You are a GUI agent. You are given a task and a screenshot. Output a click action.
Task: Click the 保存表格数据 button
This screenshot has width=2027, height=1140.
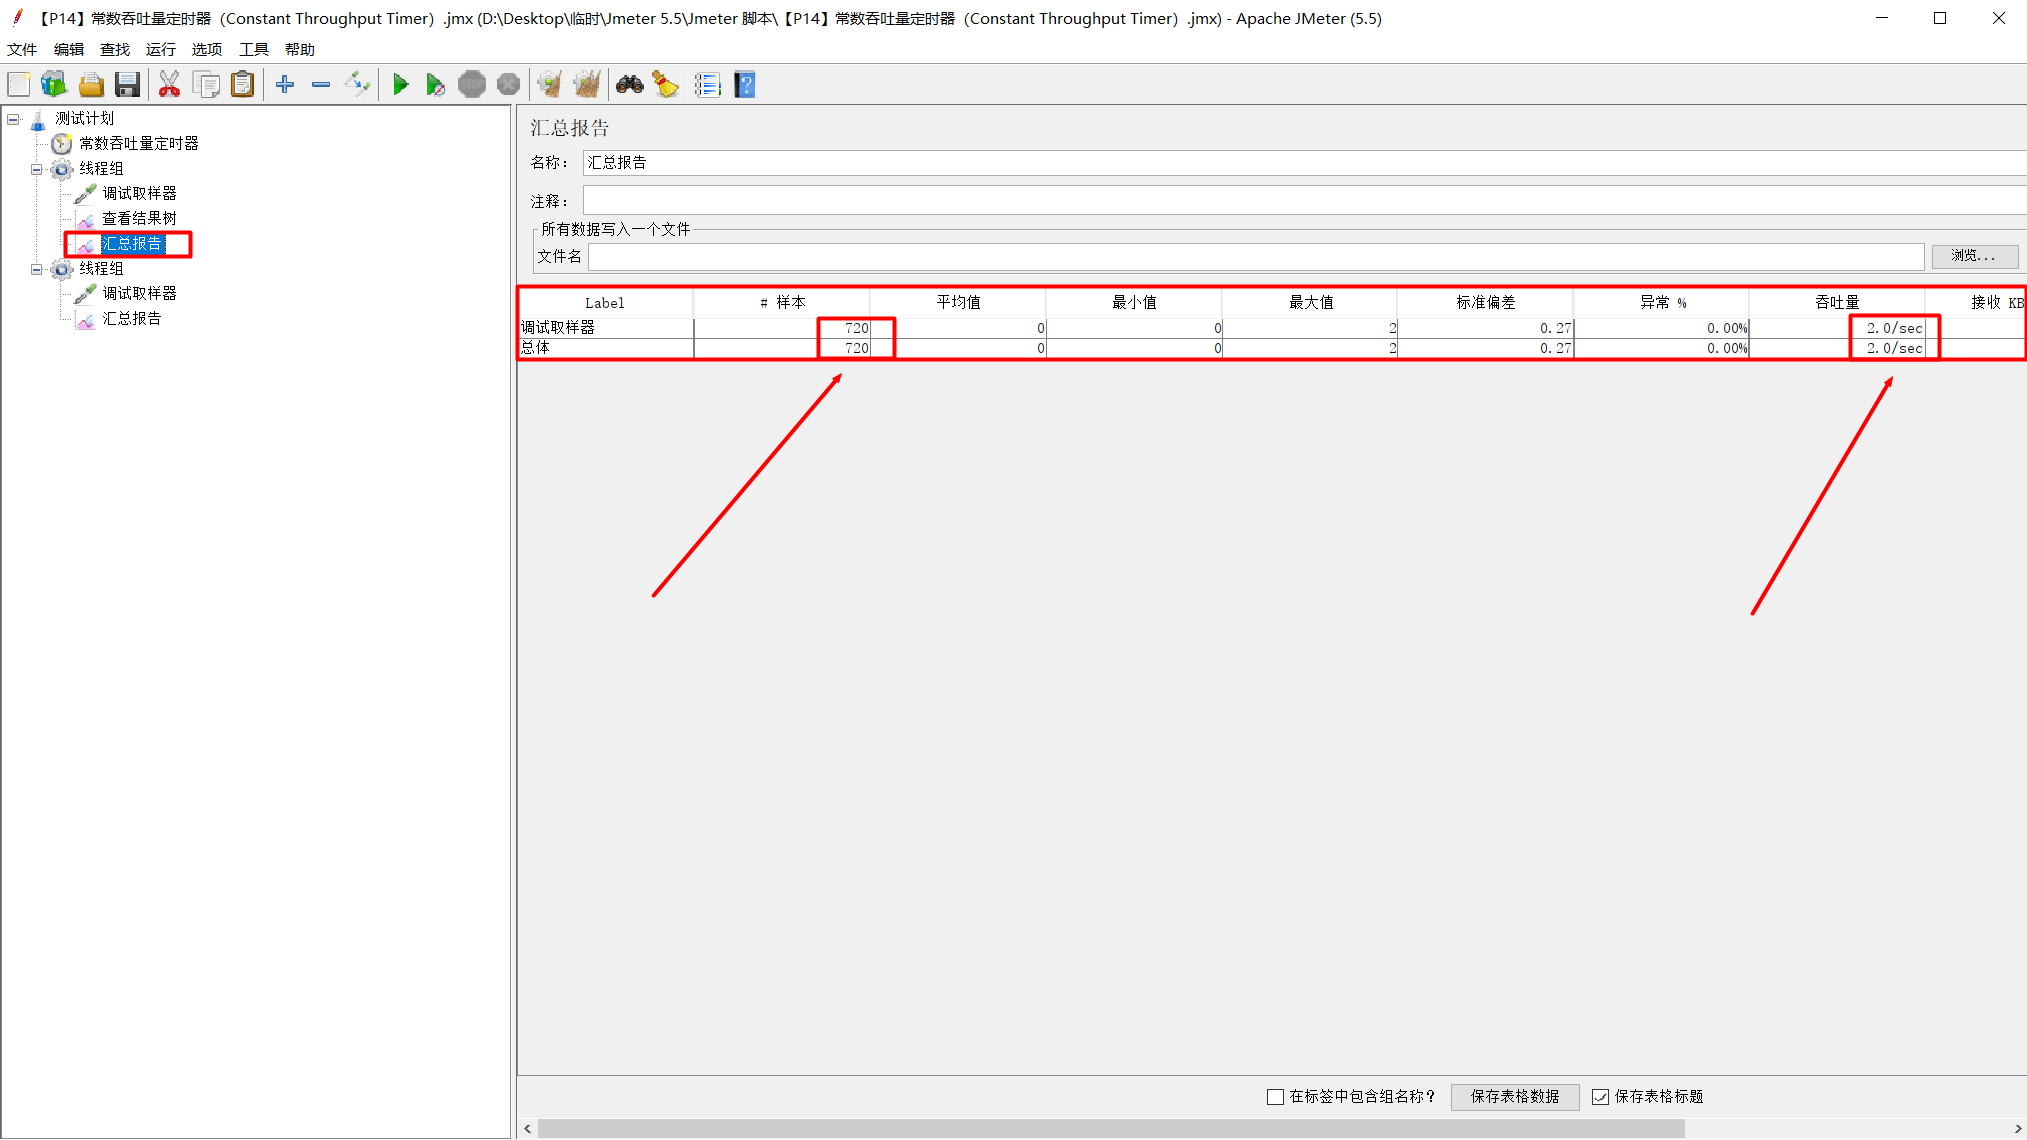pyautogui.click(x=1514, y=1097)
